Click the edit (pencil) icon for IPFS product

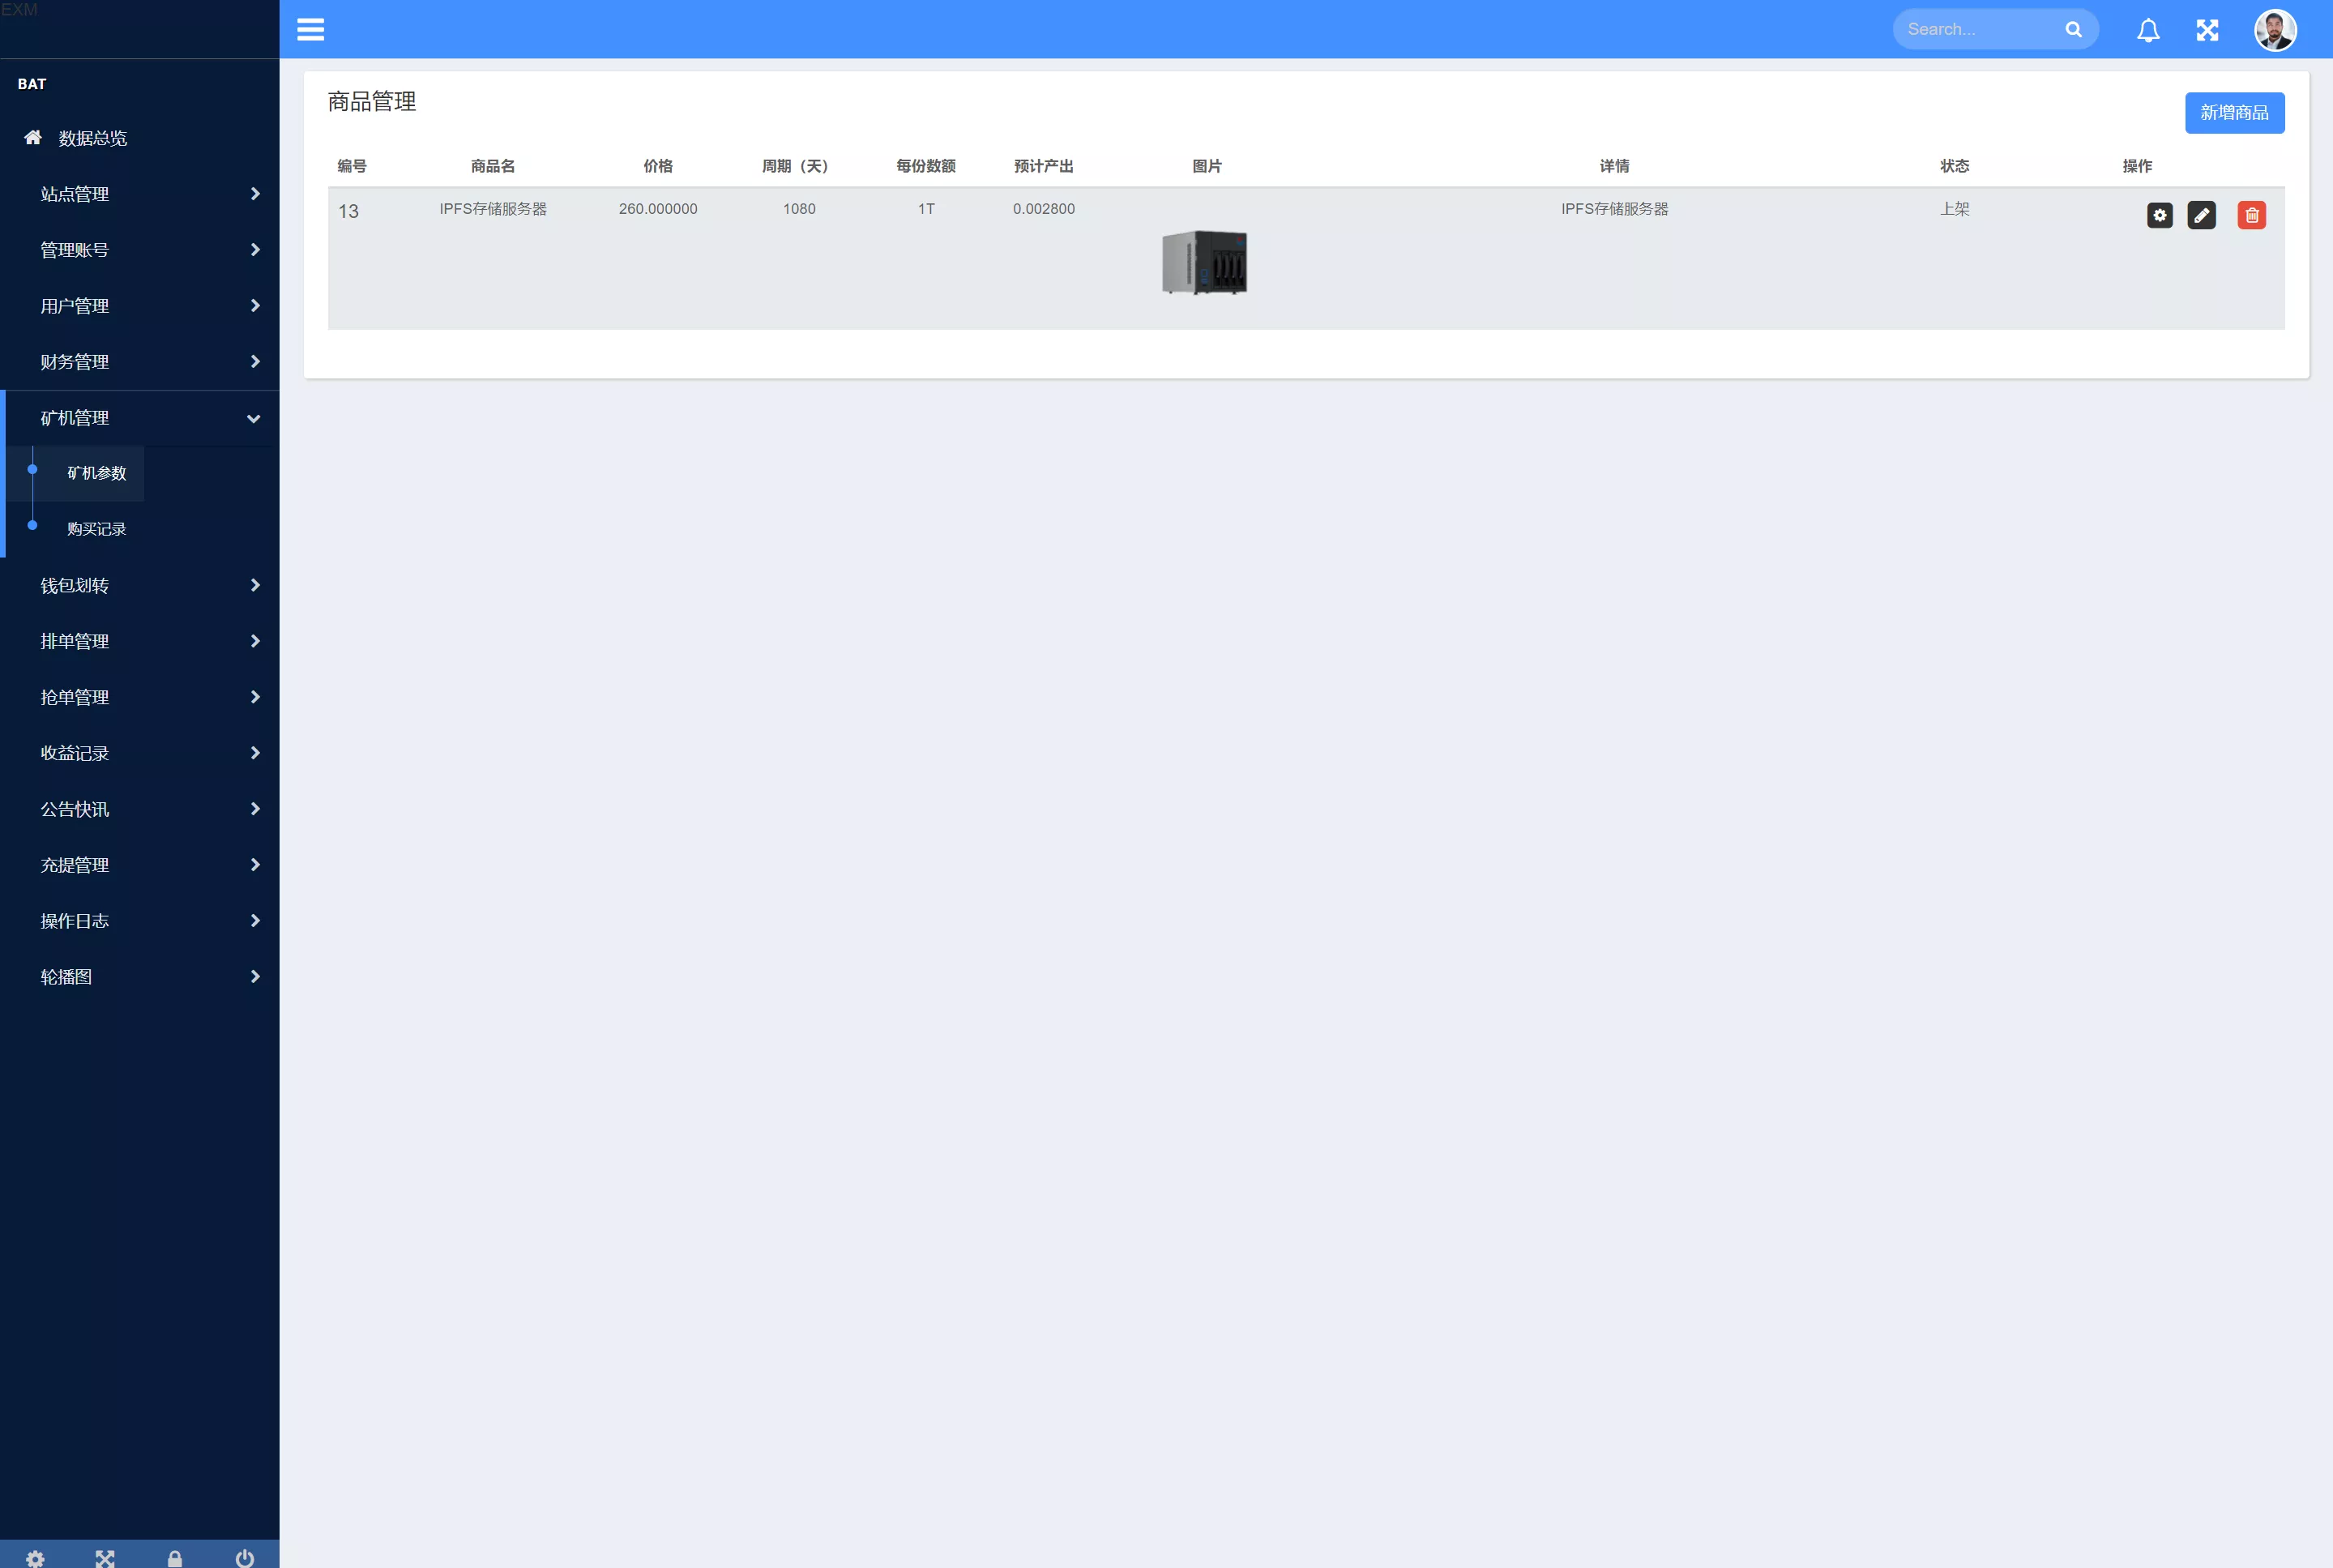tap(2203, 213)
